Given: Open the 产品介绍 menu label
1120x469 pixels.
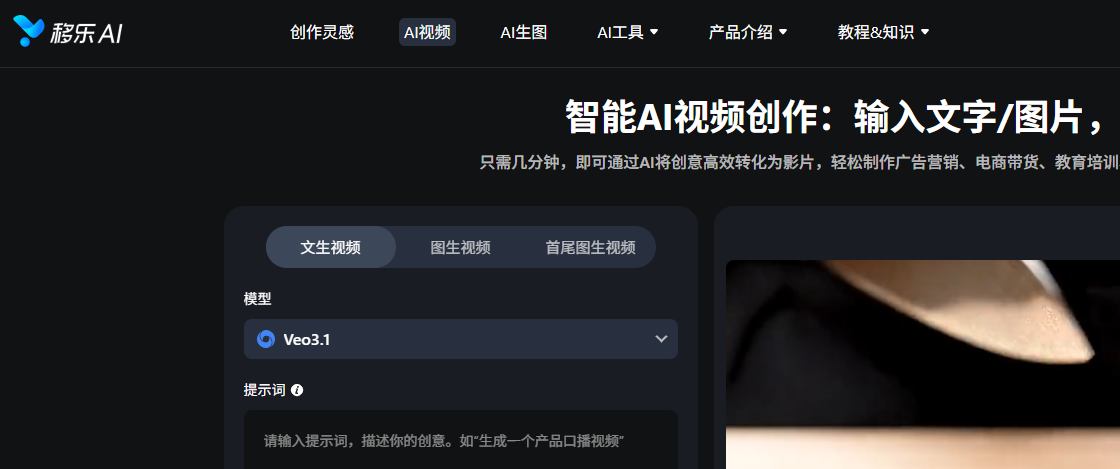Looking at the screenshot, I should (x=741, y=32).
